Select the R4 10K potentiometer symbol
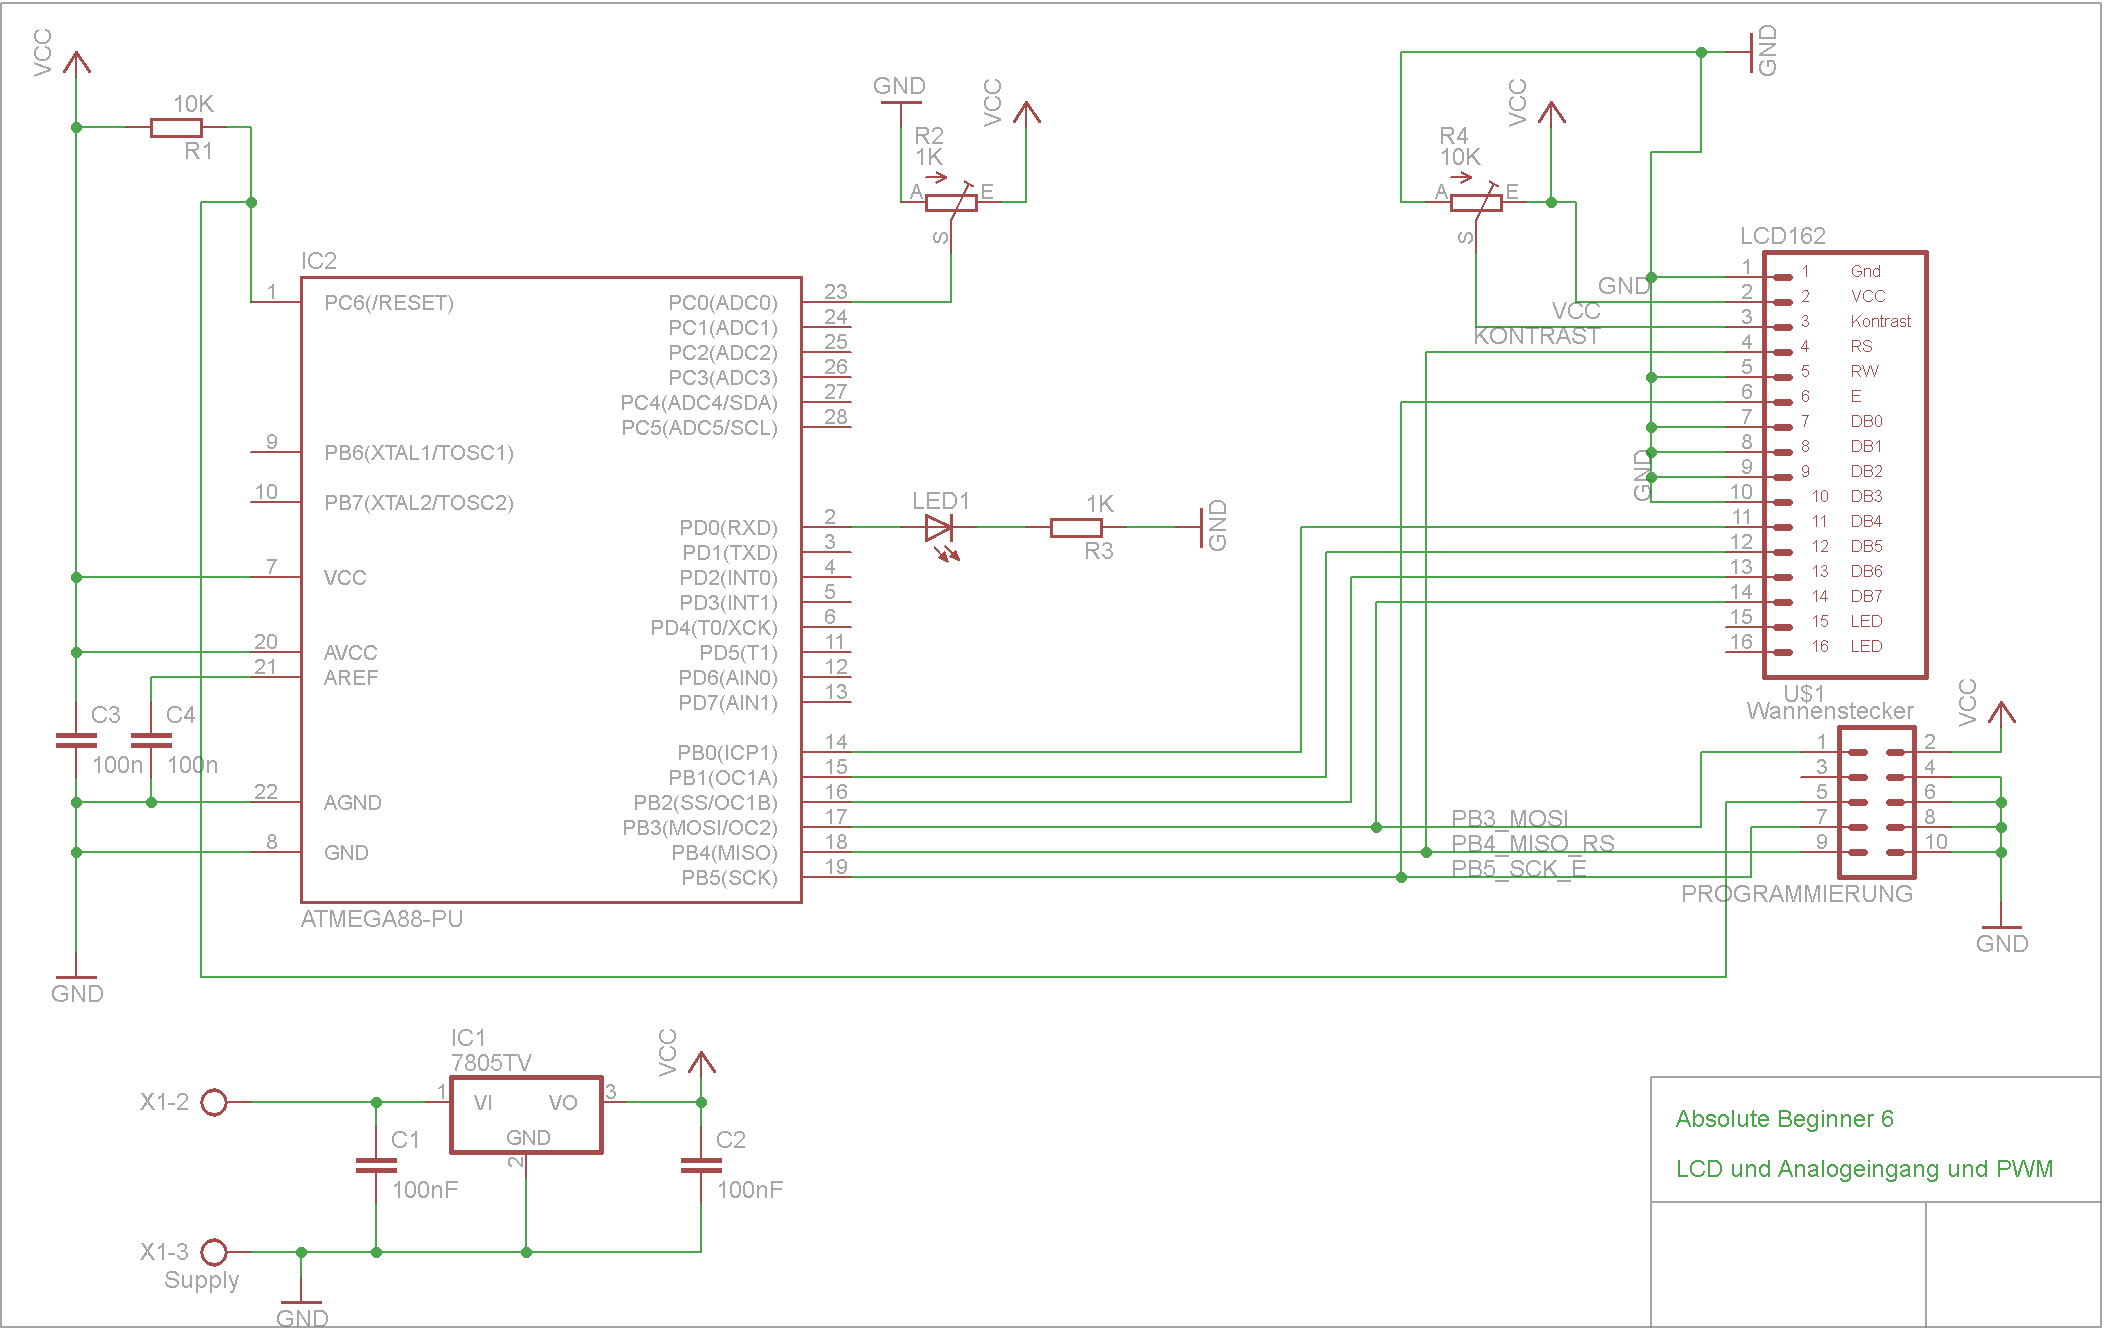This screenshot has height=1336, width=2104. [x=1475, y=203]
